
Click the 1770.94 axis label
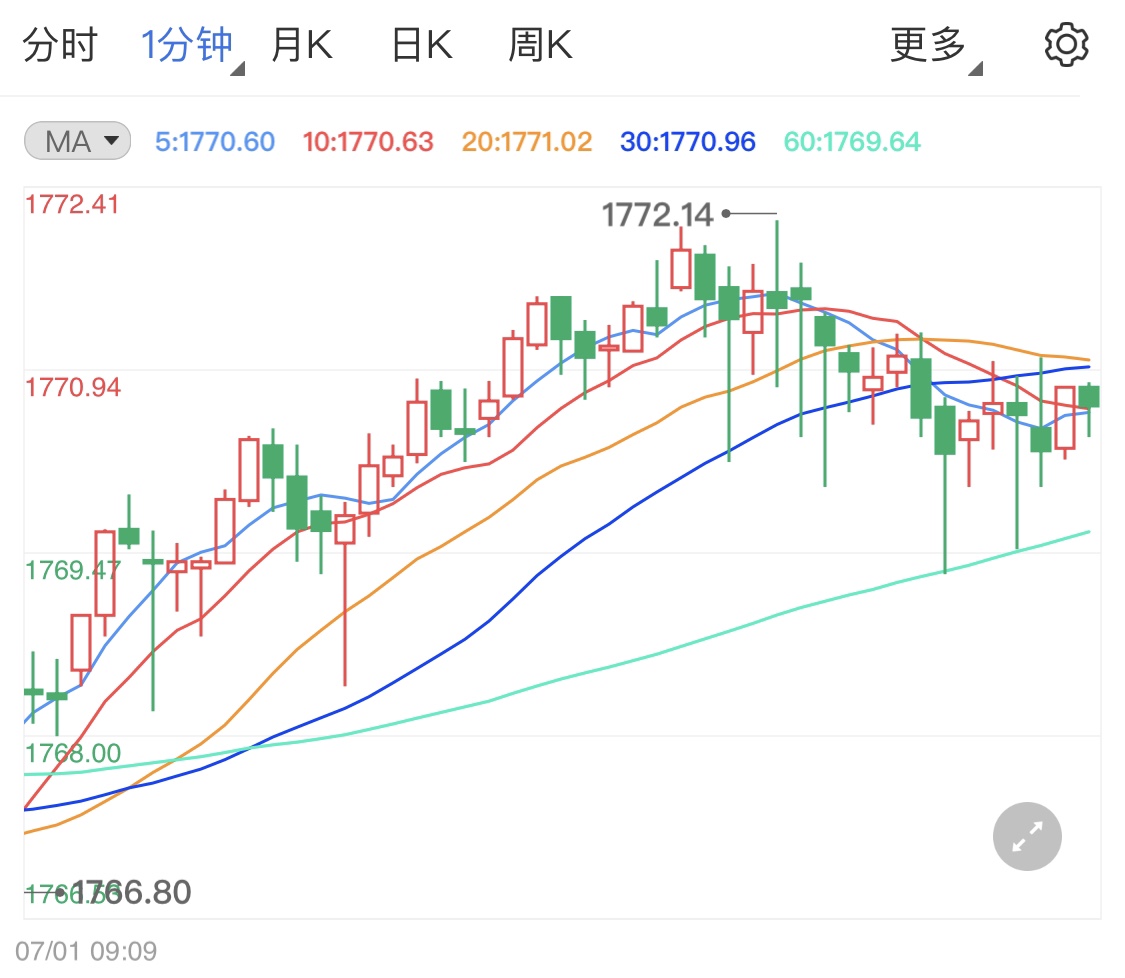coord(73,387)
